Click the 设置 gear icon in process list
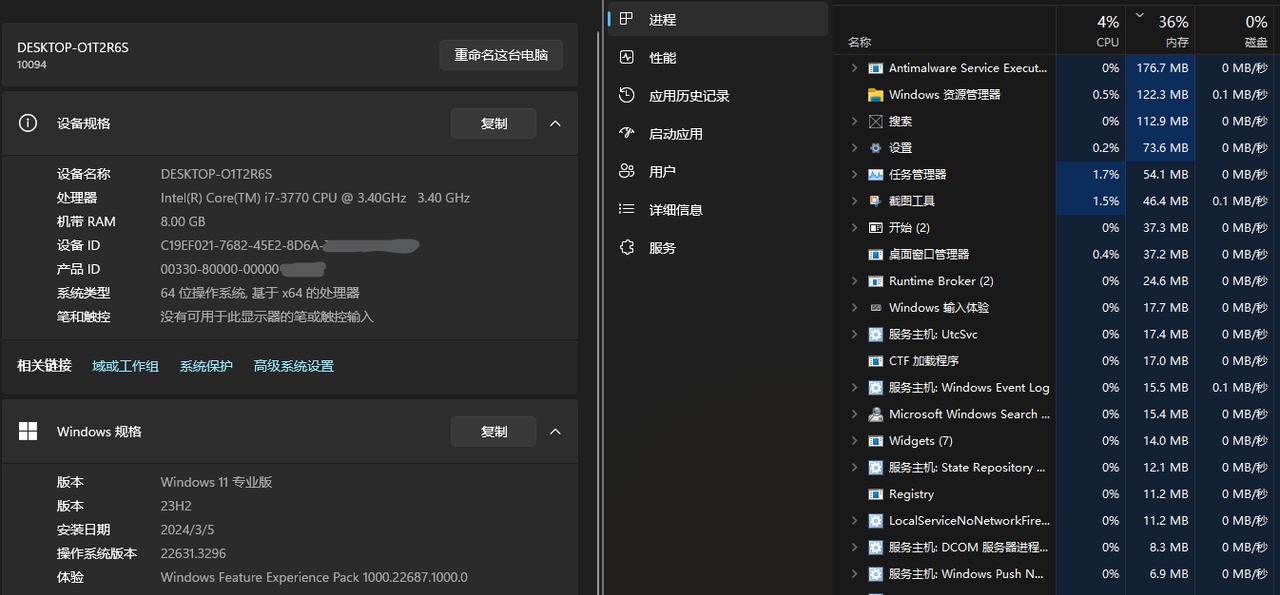Viewport: 1280px width, 595px height. click(876, 148)
